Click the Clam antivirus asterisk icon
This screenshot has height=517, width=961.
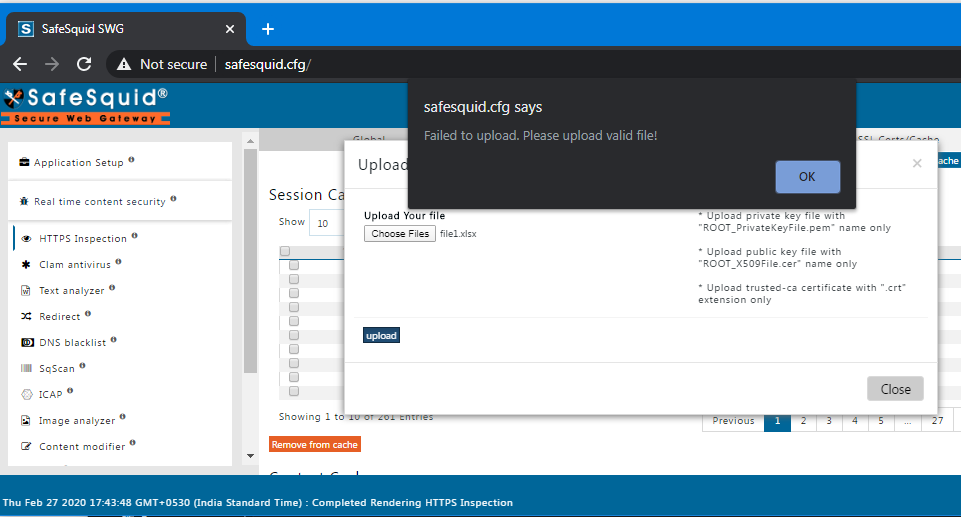click(x=26, y=265)
